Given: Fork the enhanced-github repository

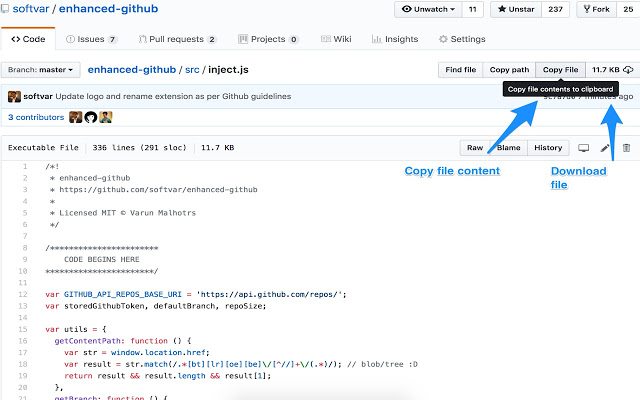Looking at the screenshot, I should [x=596, y=9].
